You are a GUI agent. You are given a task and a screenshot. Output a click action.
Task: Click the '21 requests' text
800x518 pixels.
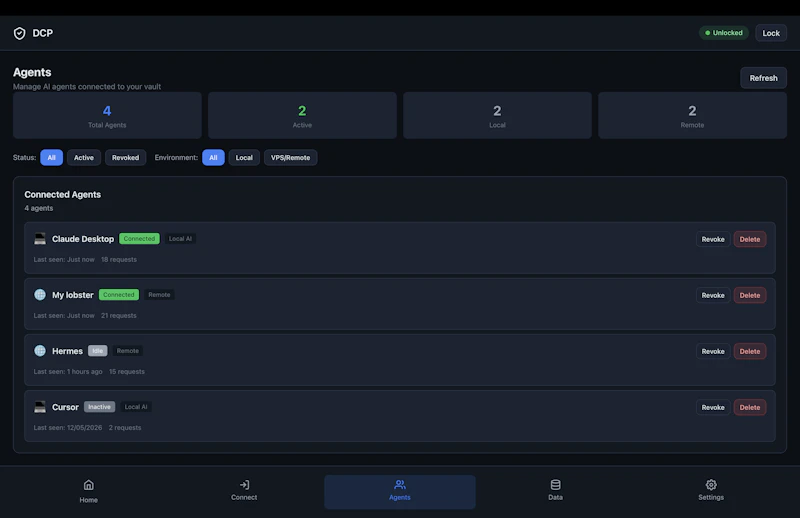coord(119,315)
